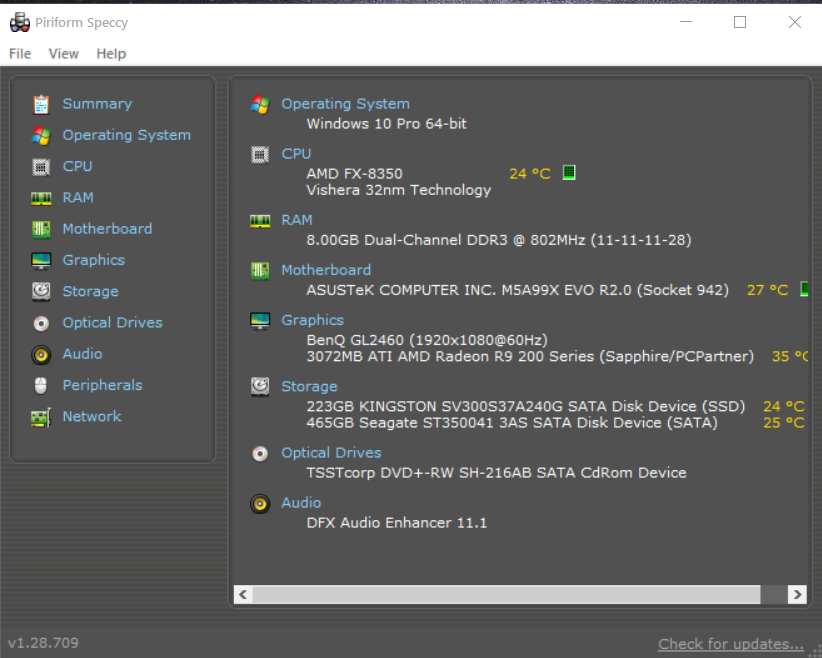Click the Operating System heading link
The height and width of the screenshot is (658, 822).
click(x=345, y=104)
